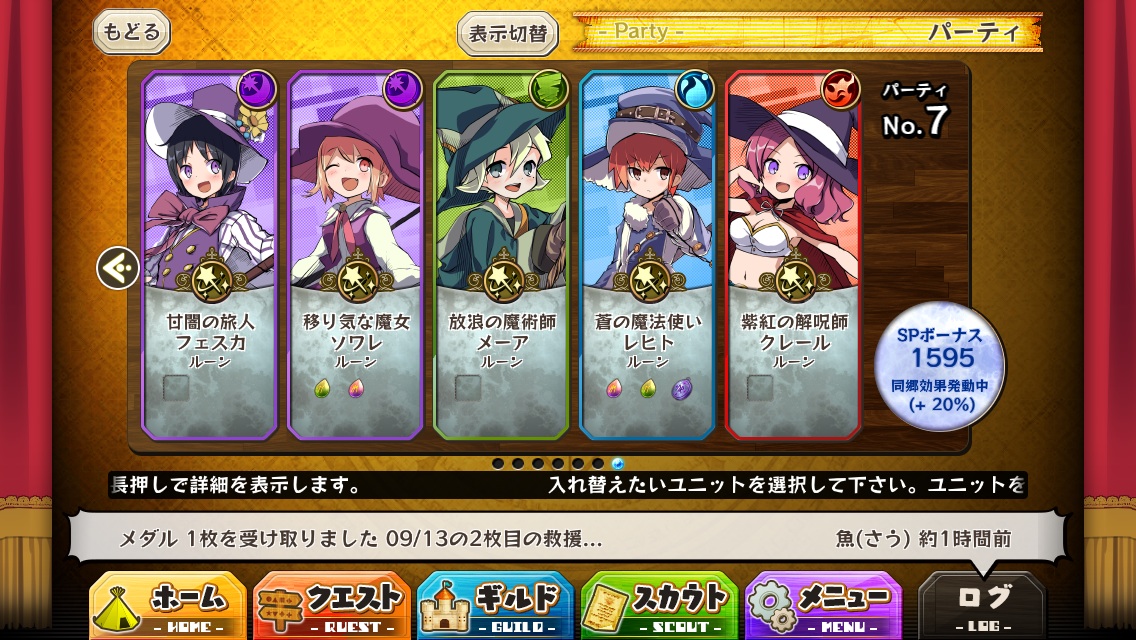Select the green rune gem on ソワレ card

pyautogui.click(x=322, y=389)
